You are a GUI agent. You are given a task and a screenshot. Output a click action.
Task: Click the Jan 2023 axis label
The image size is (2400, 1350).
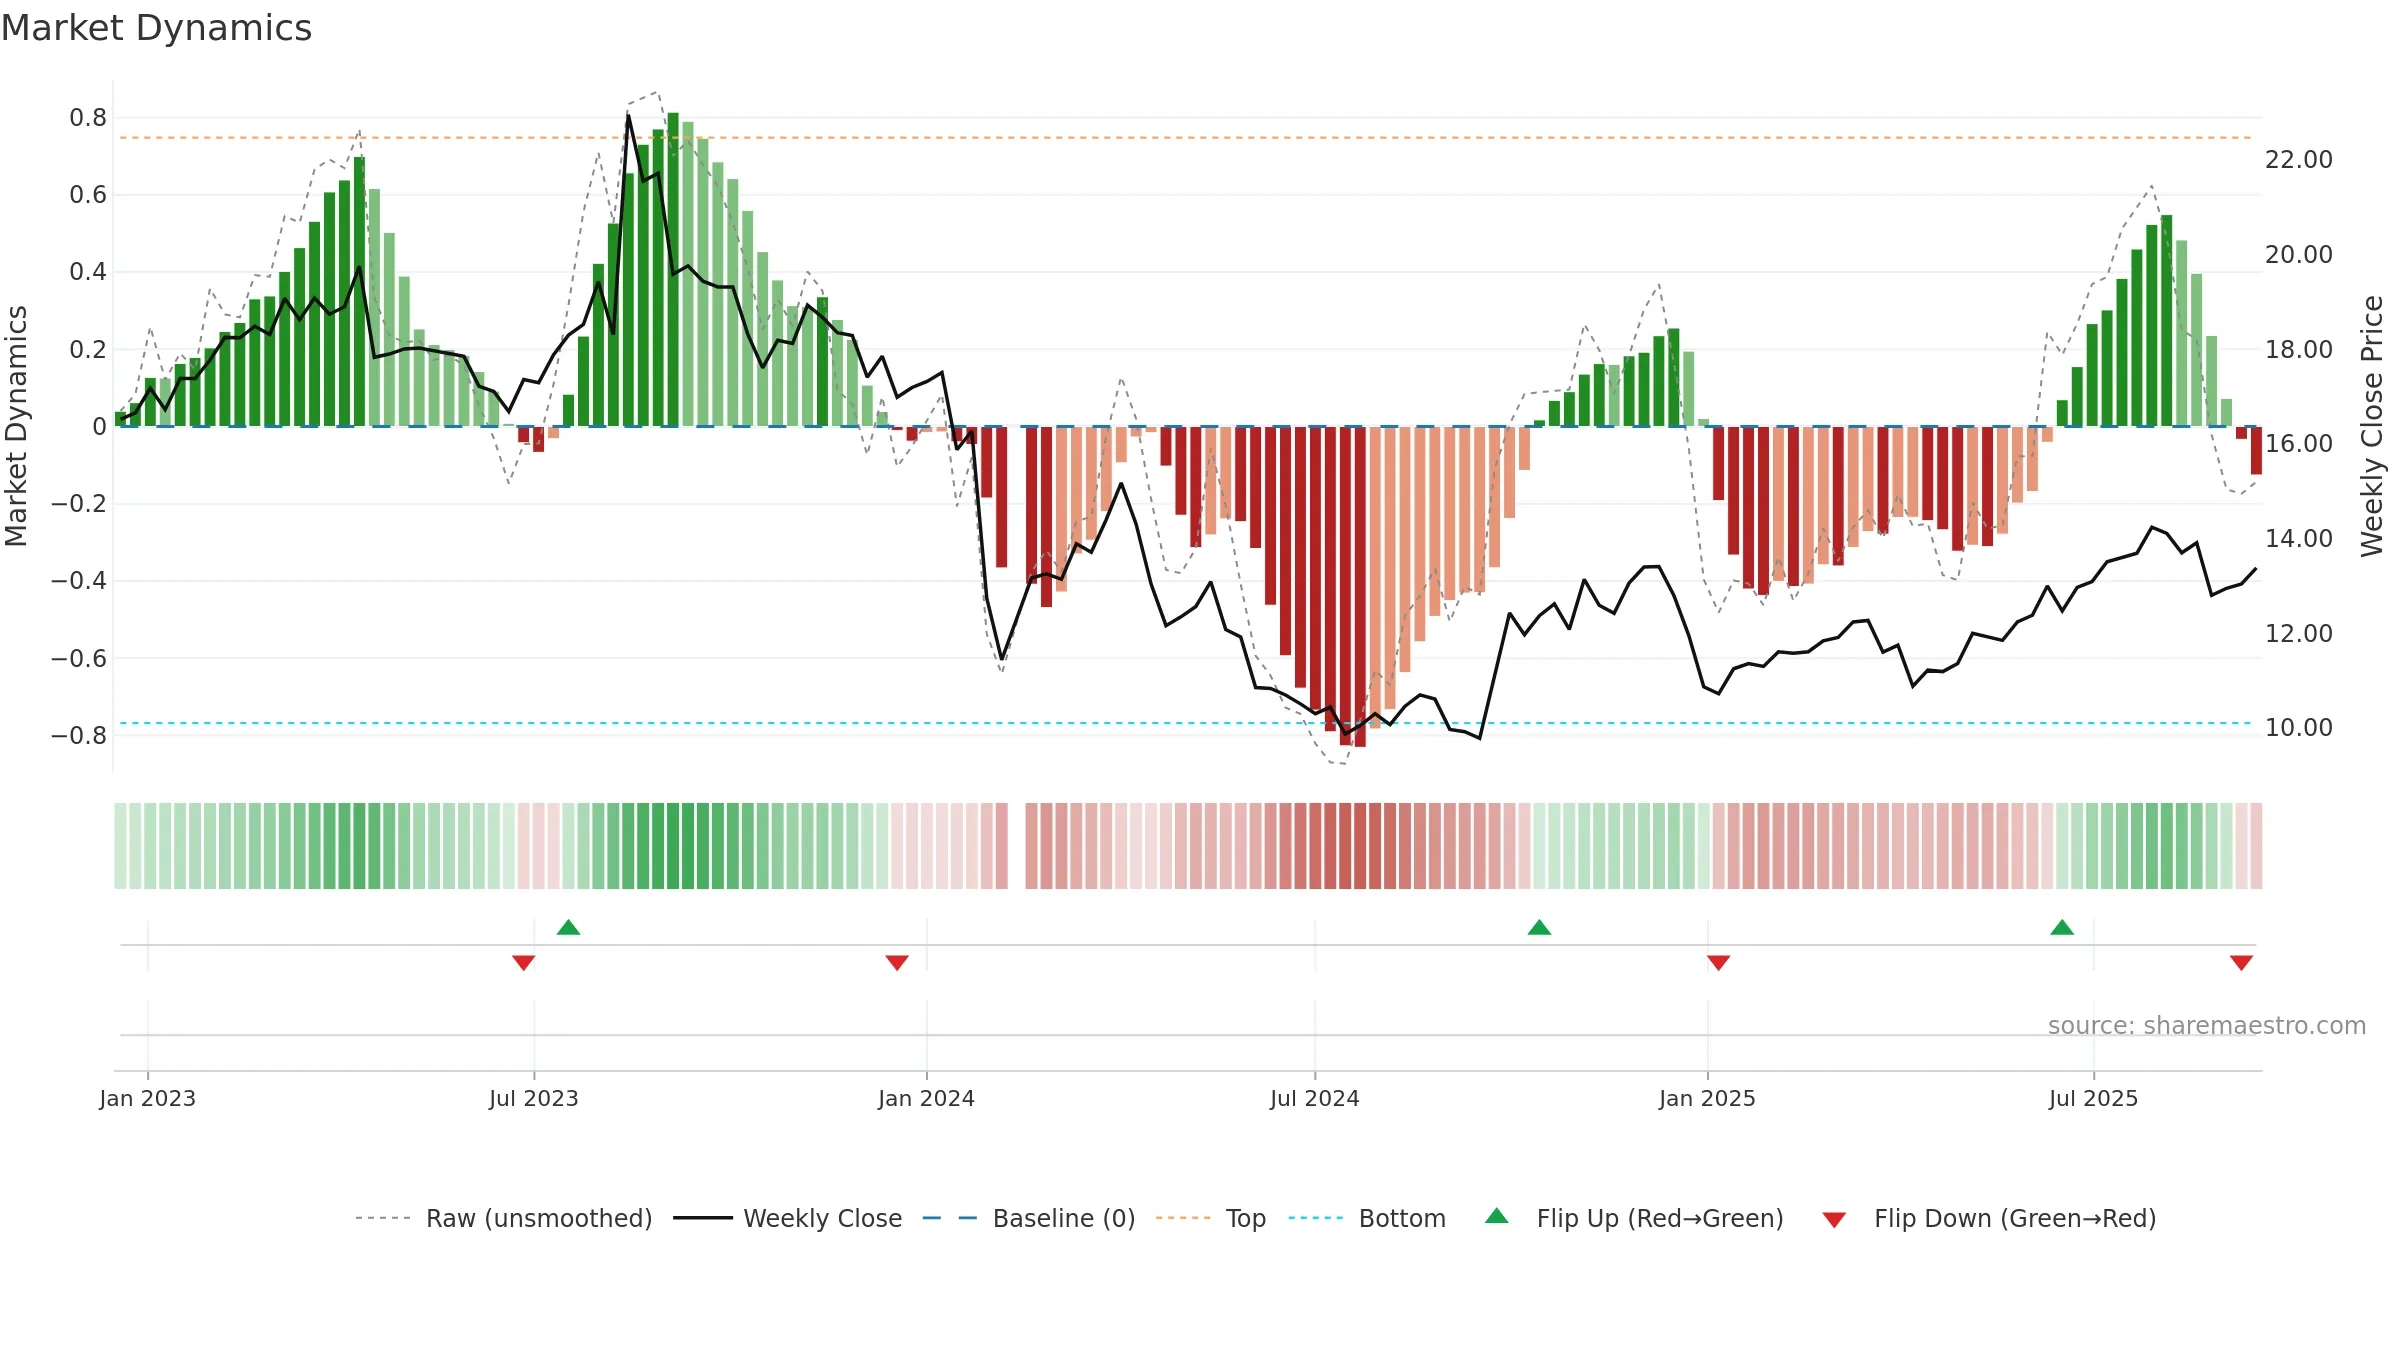coord(148,1098)
